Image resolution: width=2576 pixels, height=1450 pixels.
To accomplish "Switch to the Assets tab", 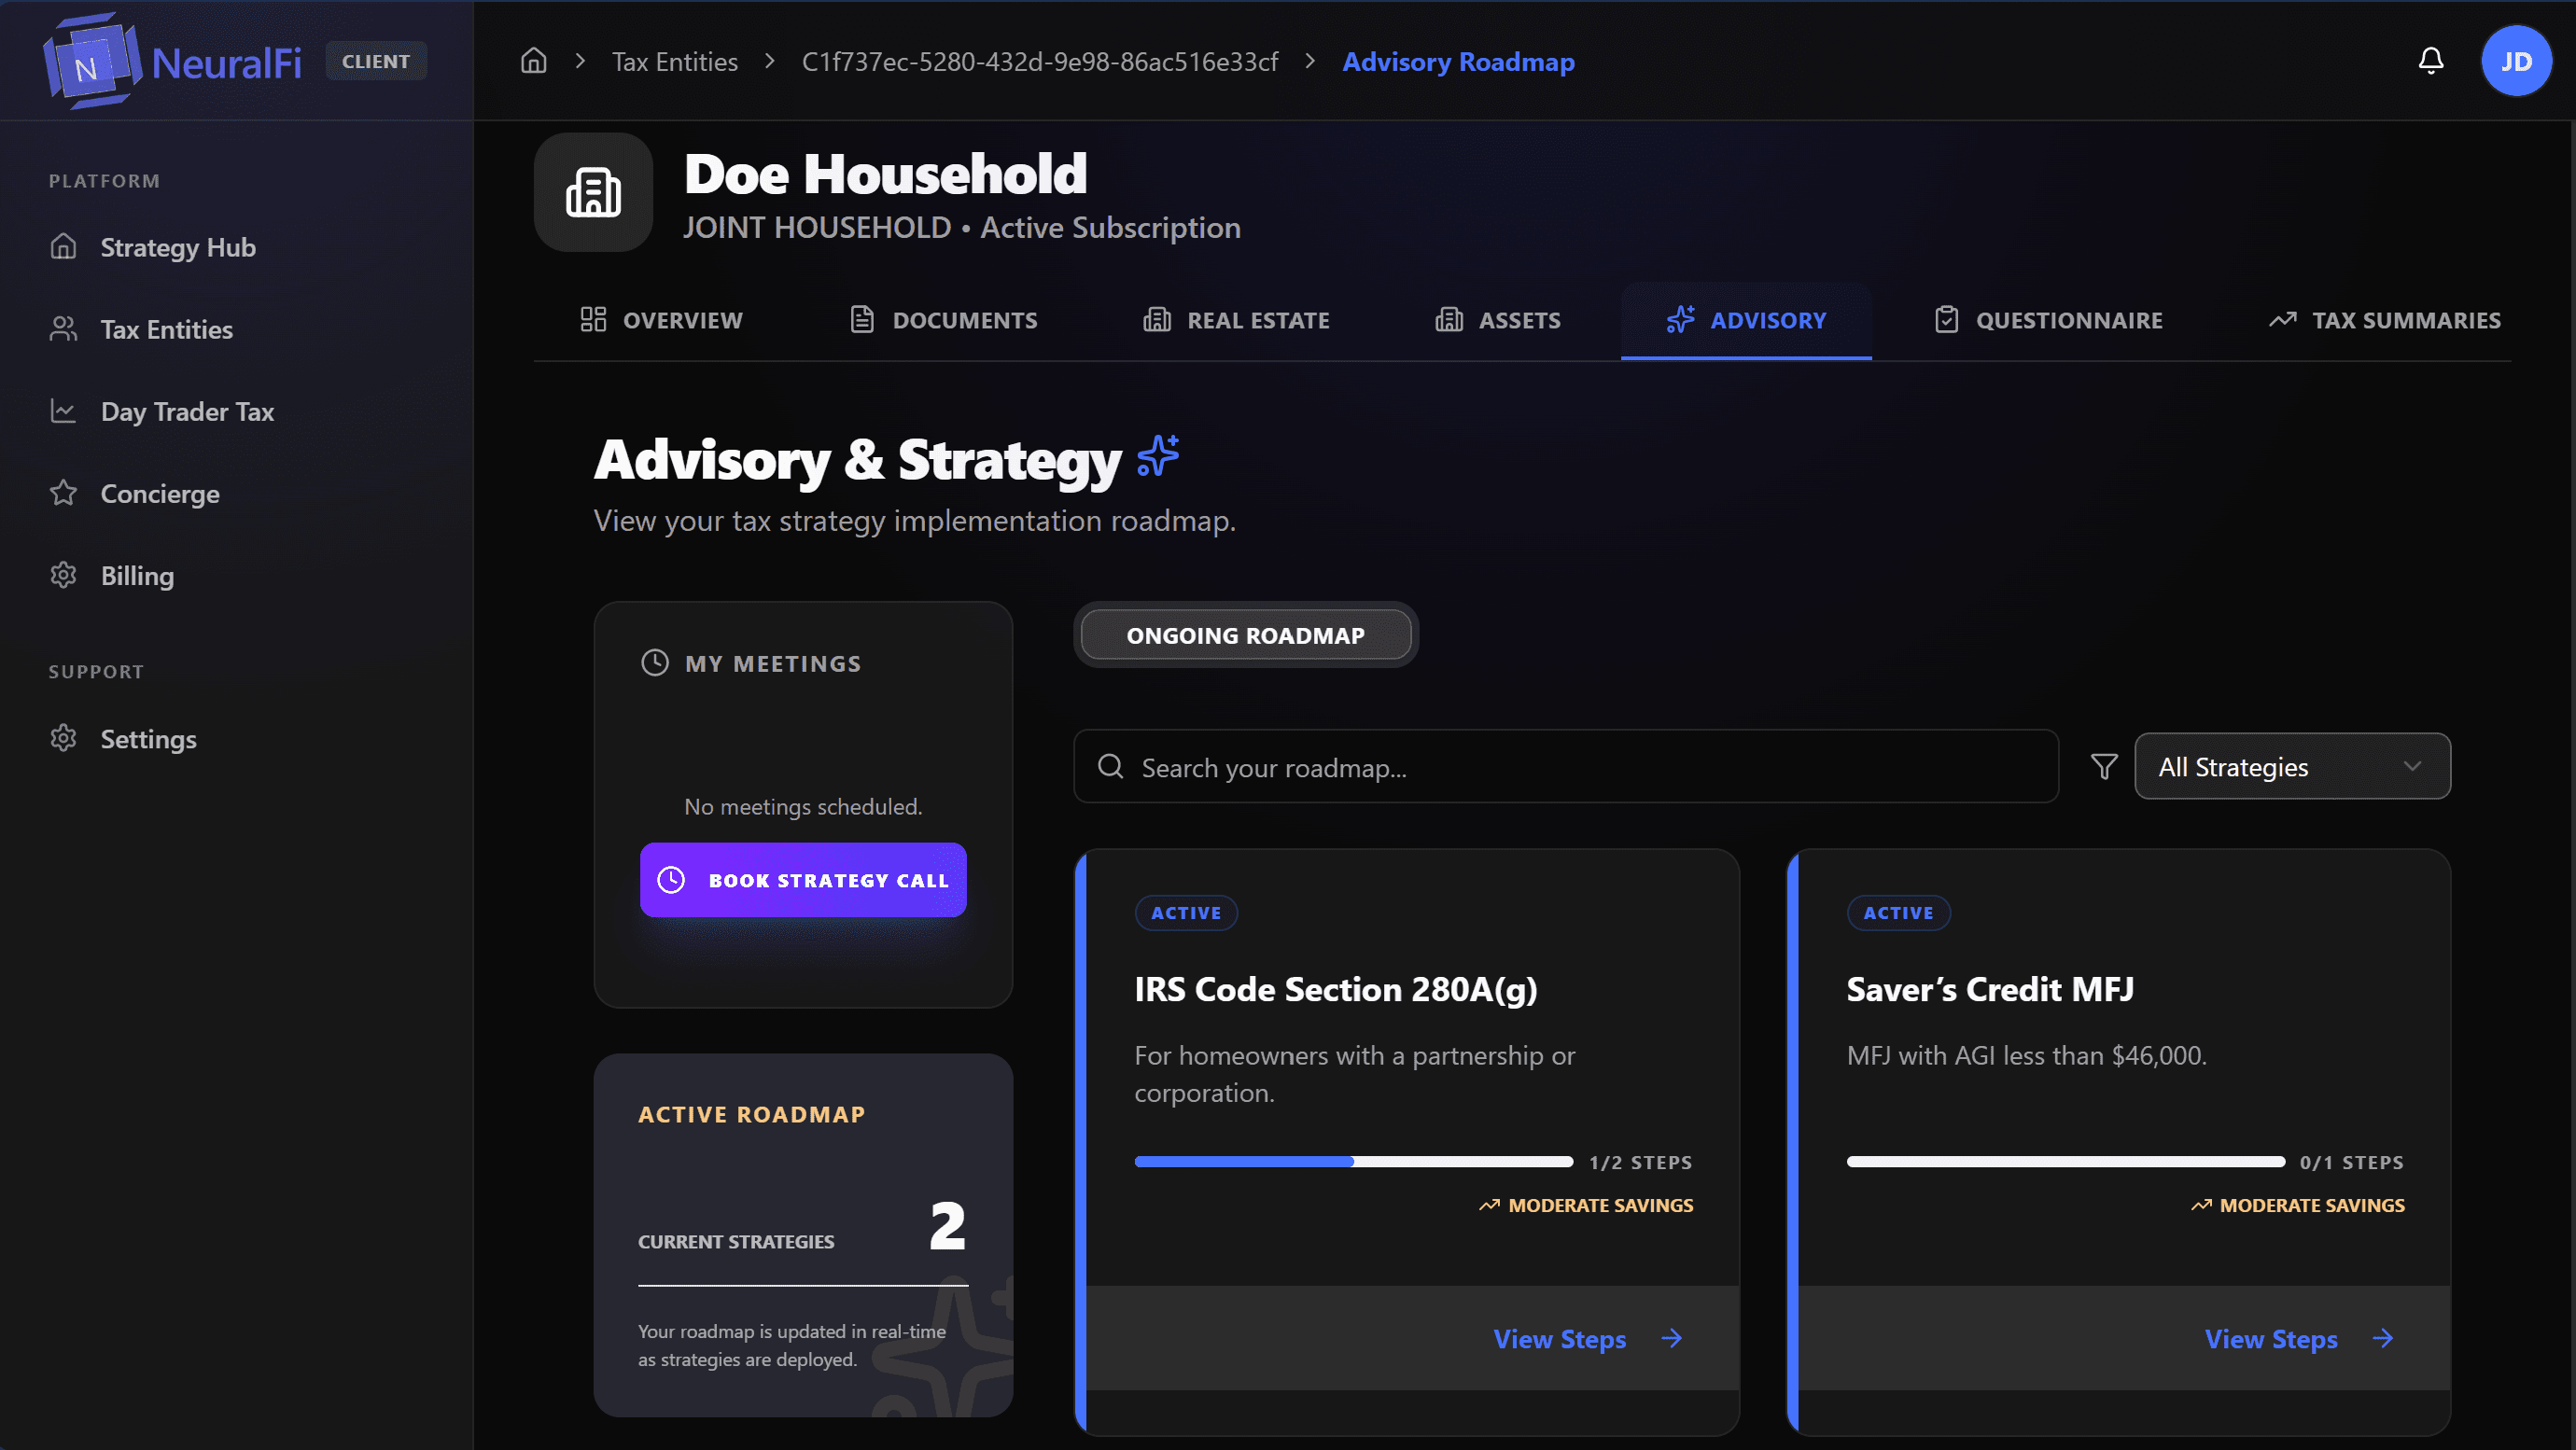I will (x=1498, y=320).
